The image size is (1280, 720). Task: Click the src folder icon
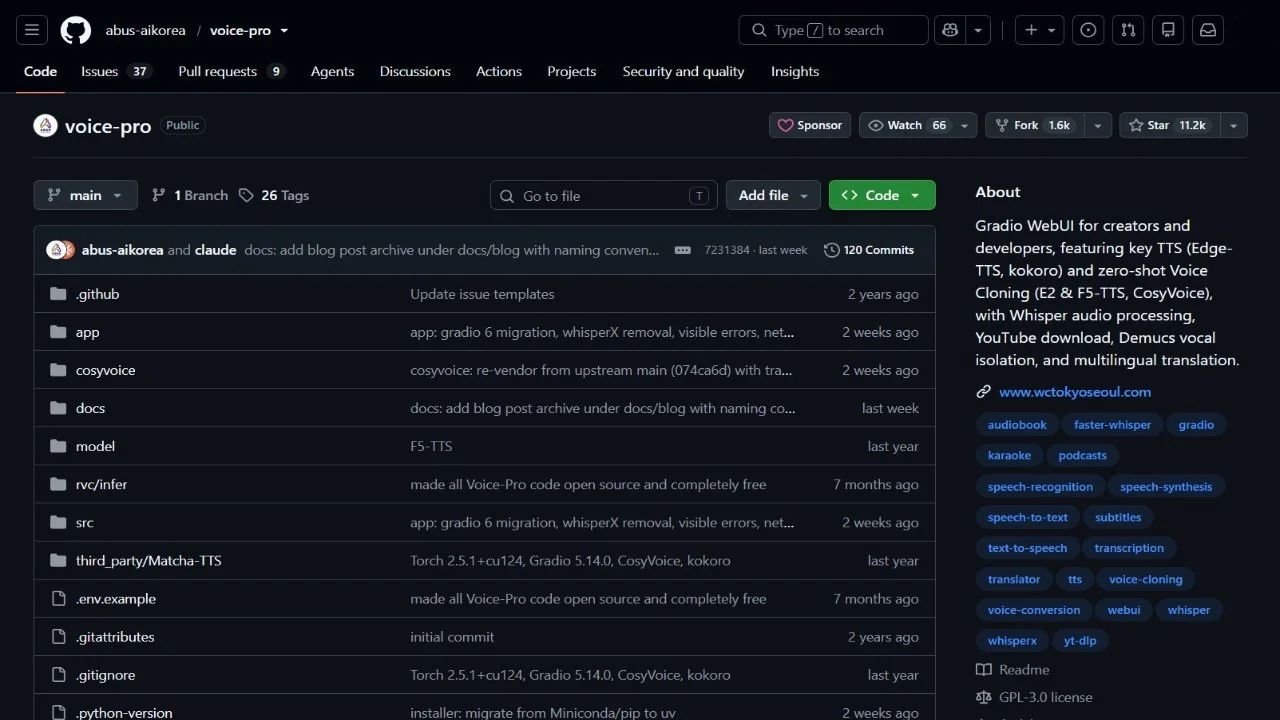(x=57, y=522)
